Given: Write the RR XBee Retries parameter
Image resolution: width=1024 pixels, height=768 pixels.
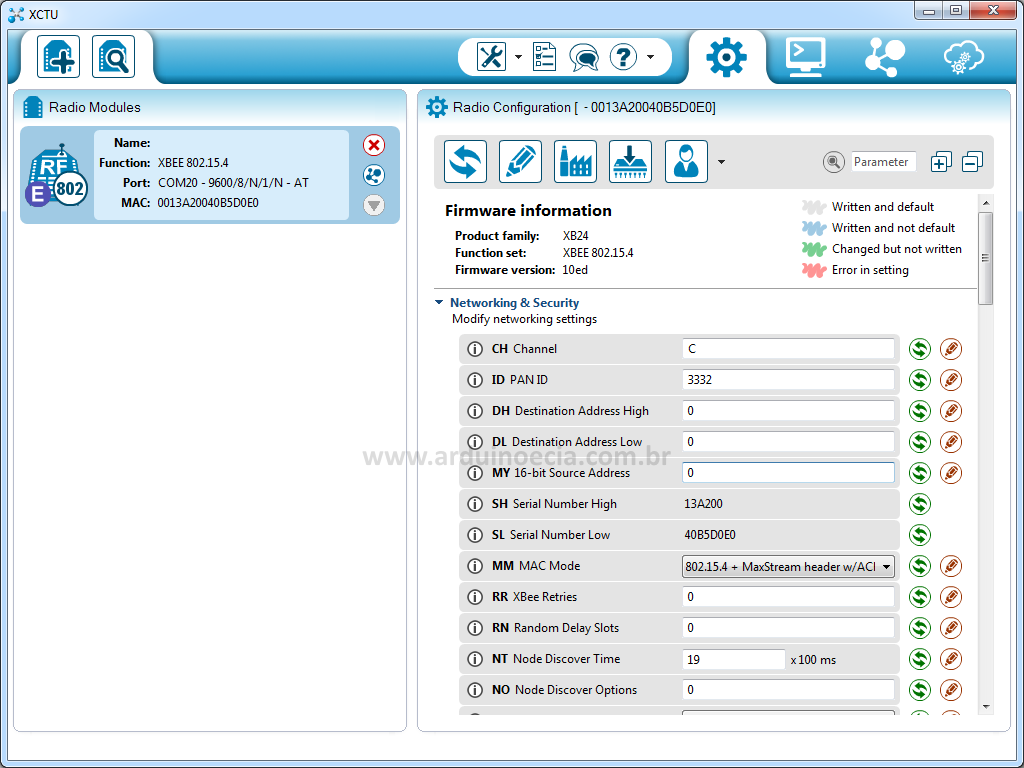Looking at the screenshot, I should [951, 597].
